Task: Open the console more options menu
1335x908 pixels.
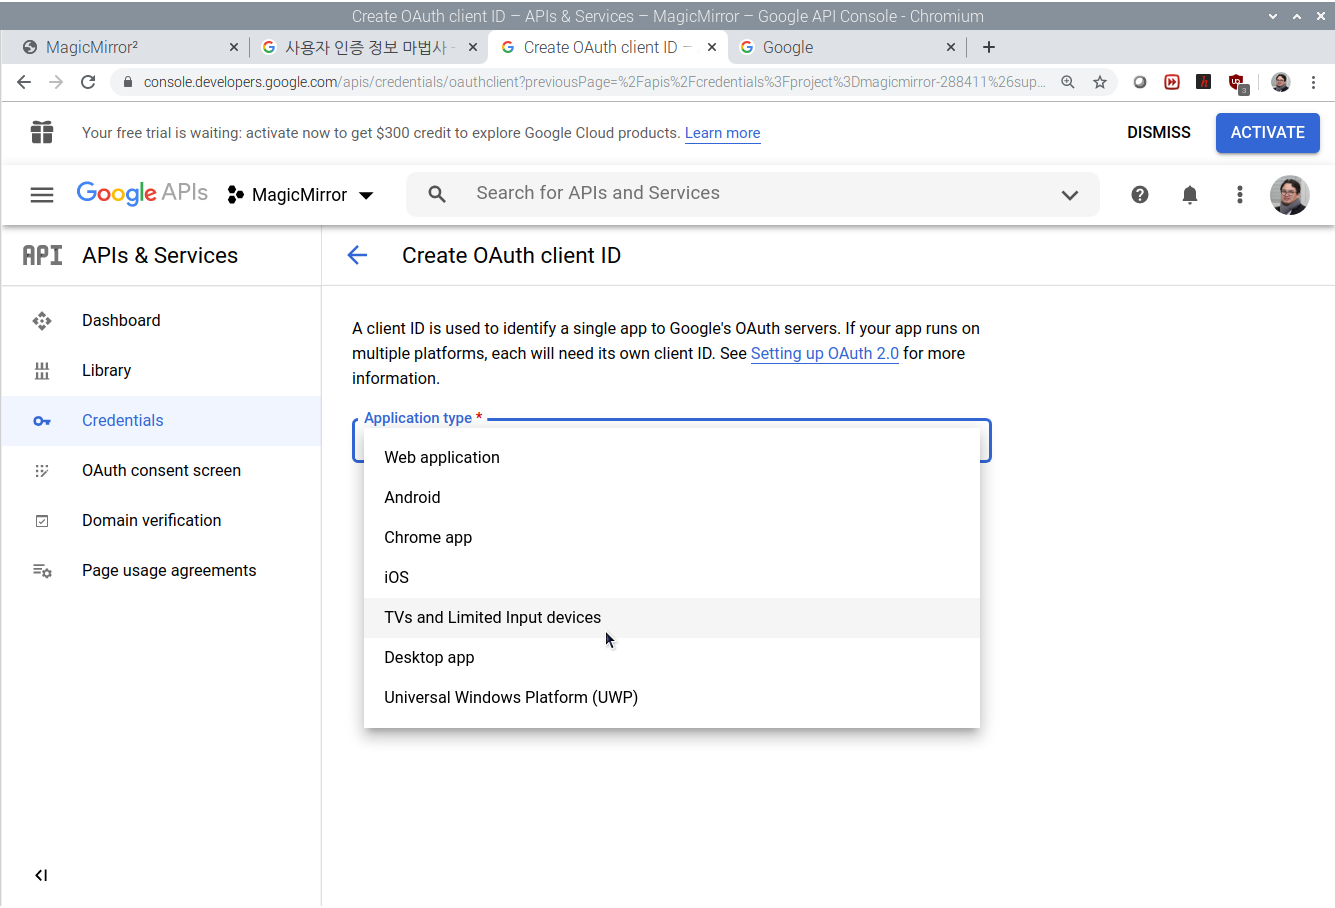Action: tap(1240, 195)
